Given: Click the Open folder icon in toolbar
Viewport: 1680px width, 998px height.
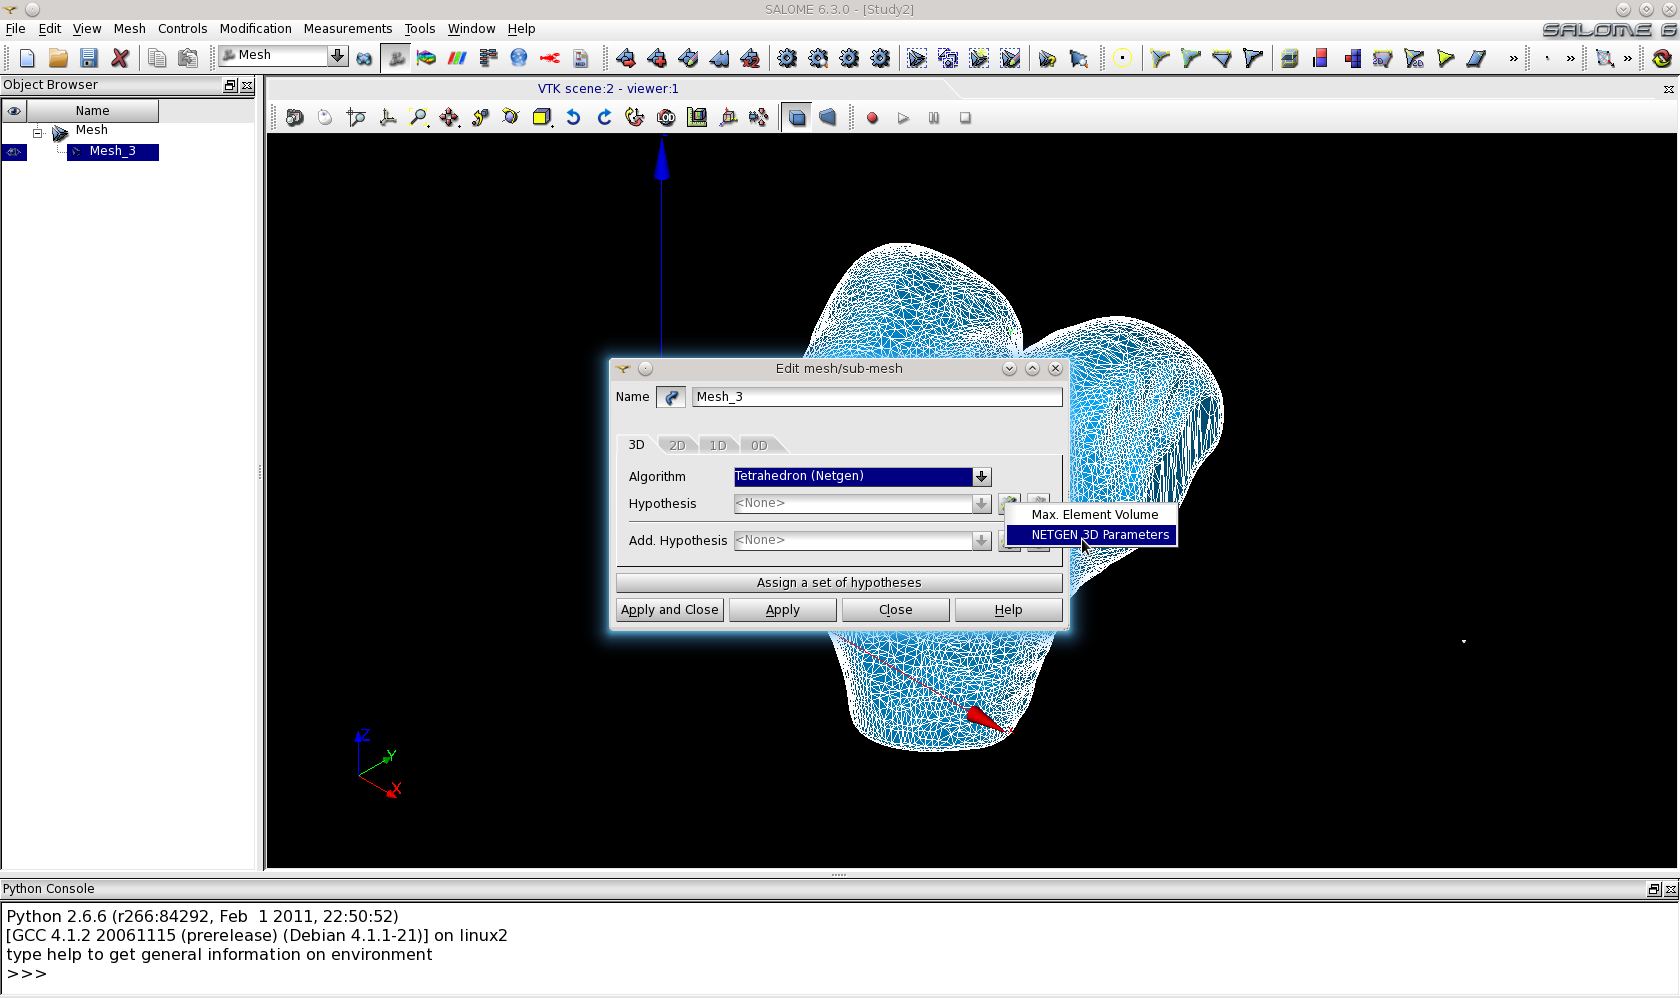Looking at the screenshot, I should tap(58, 58).
